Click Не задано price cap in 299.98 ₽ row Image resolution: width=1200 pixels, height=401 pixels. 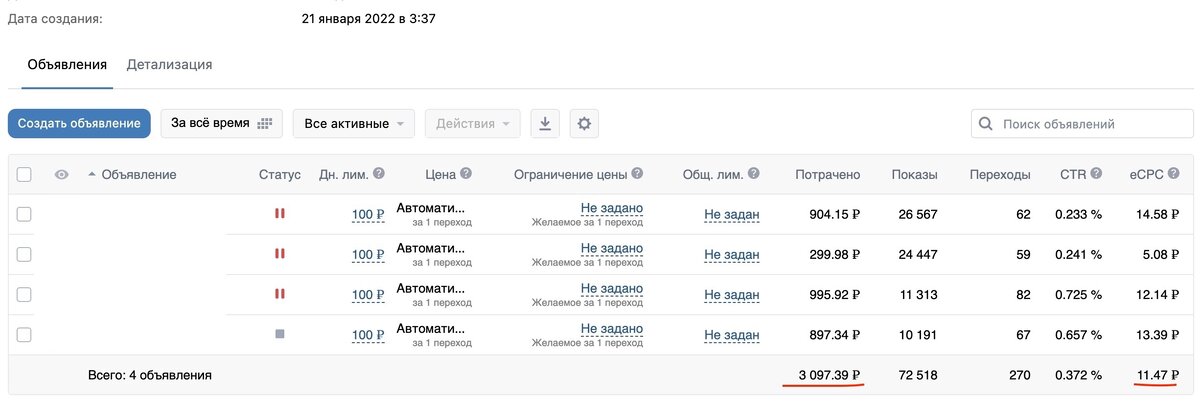[611, 248]
